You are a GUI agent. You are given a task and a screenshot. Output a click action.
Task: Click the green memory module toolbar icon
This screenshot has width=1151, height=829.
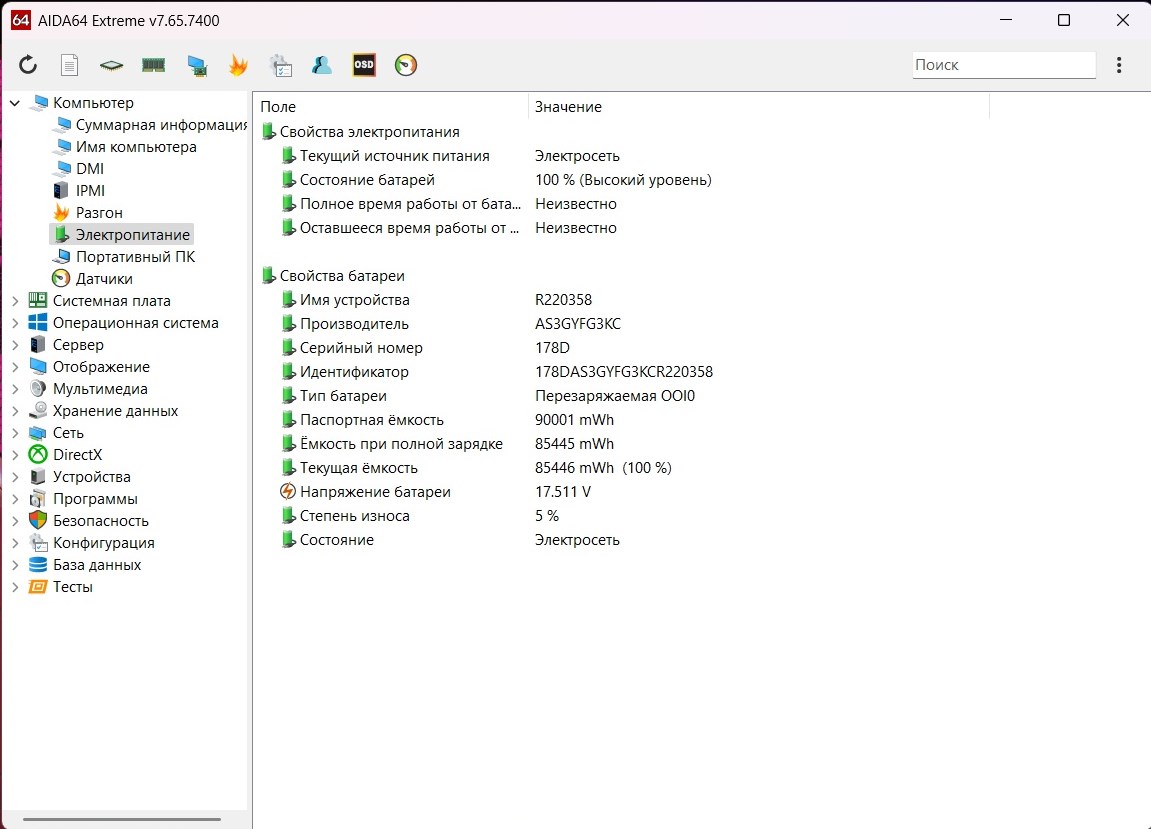pyautogui.click(x=153, y=65)
